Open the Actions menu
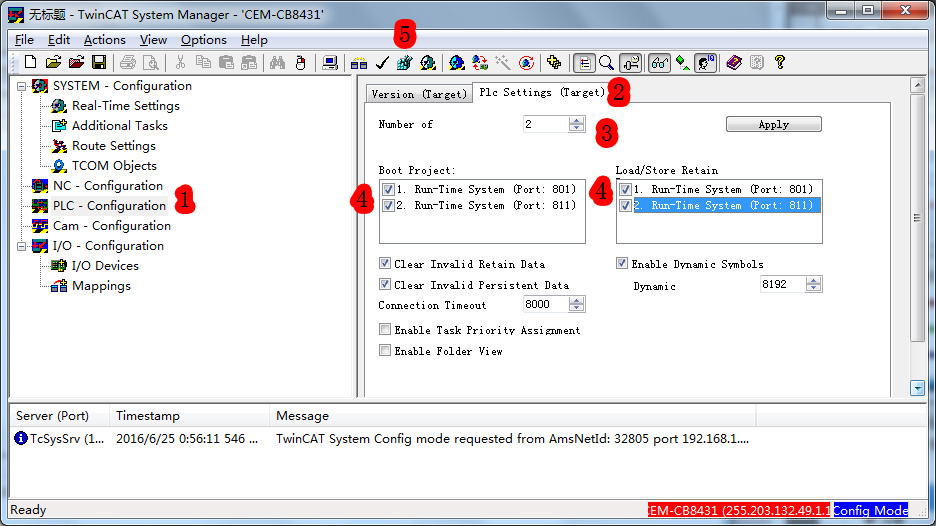This screenshot has width=936, height=526. (104, 39)
